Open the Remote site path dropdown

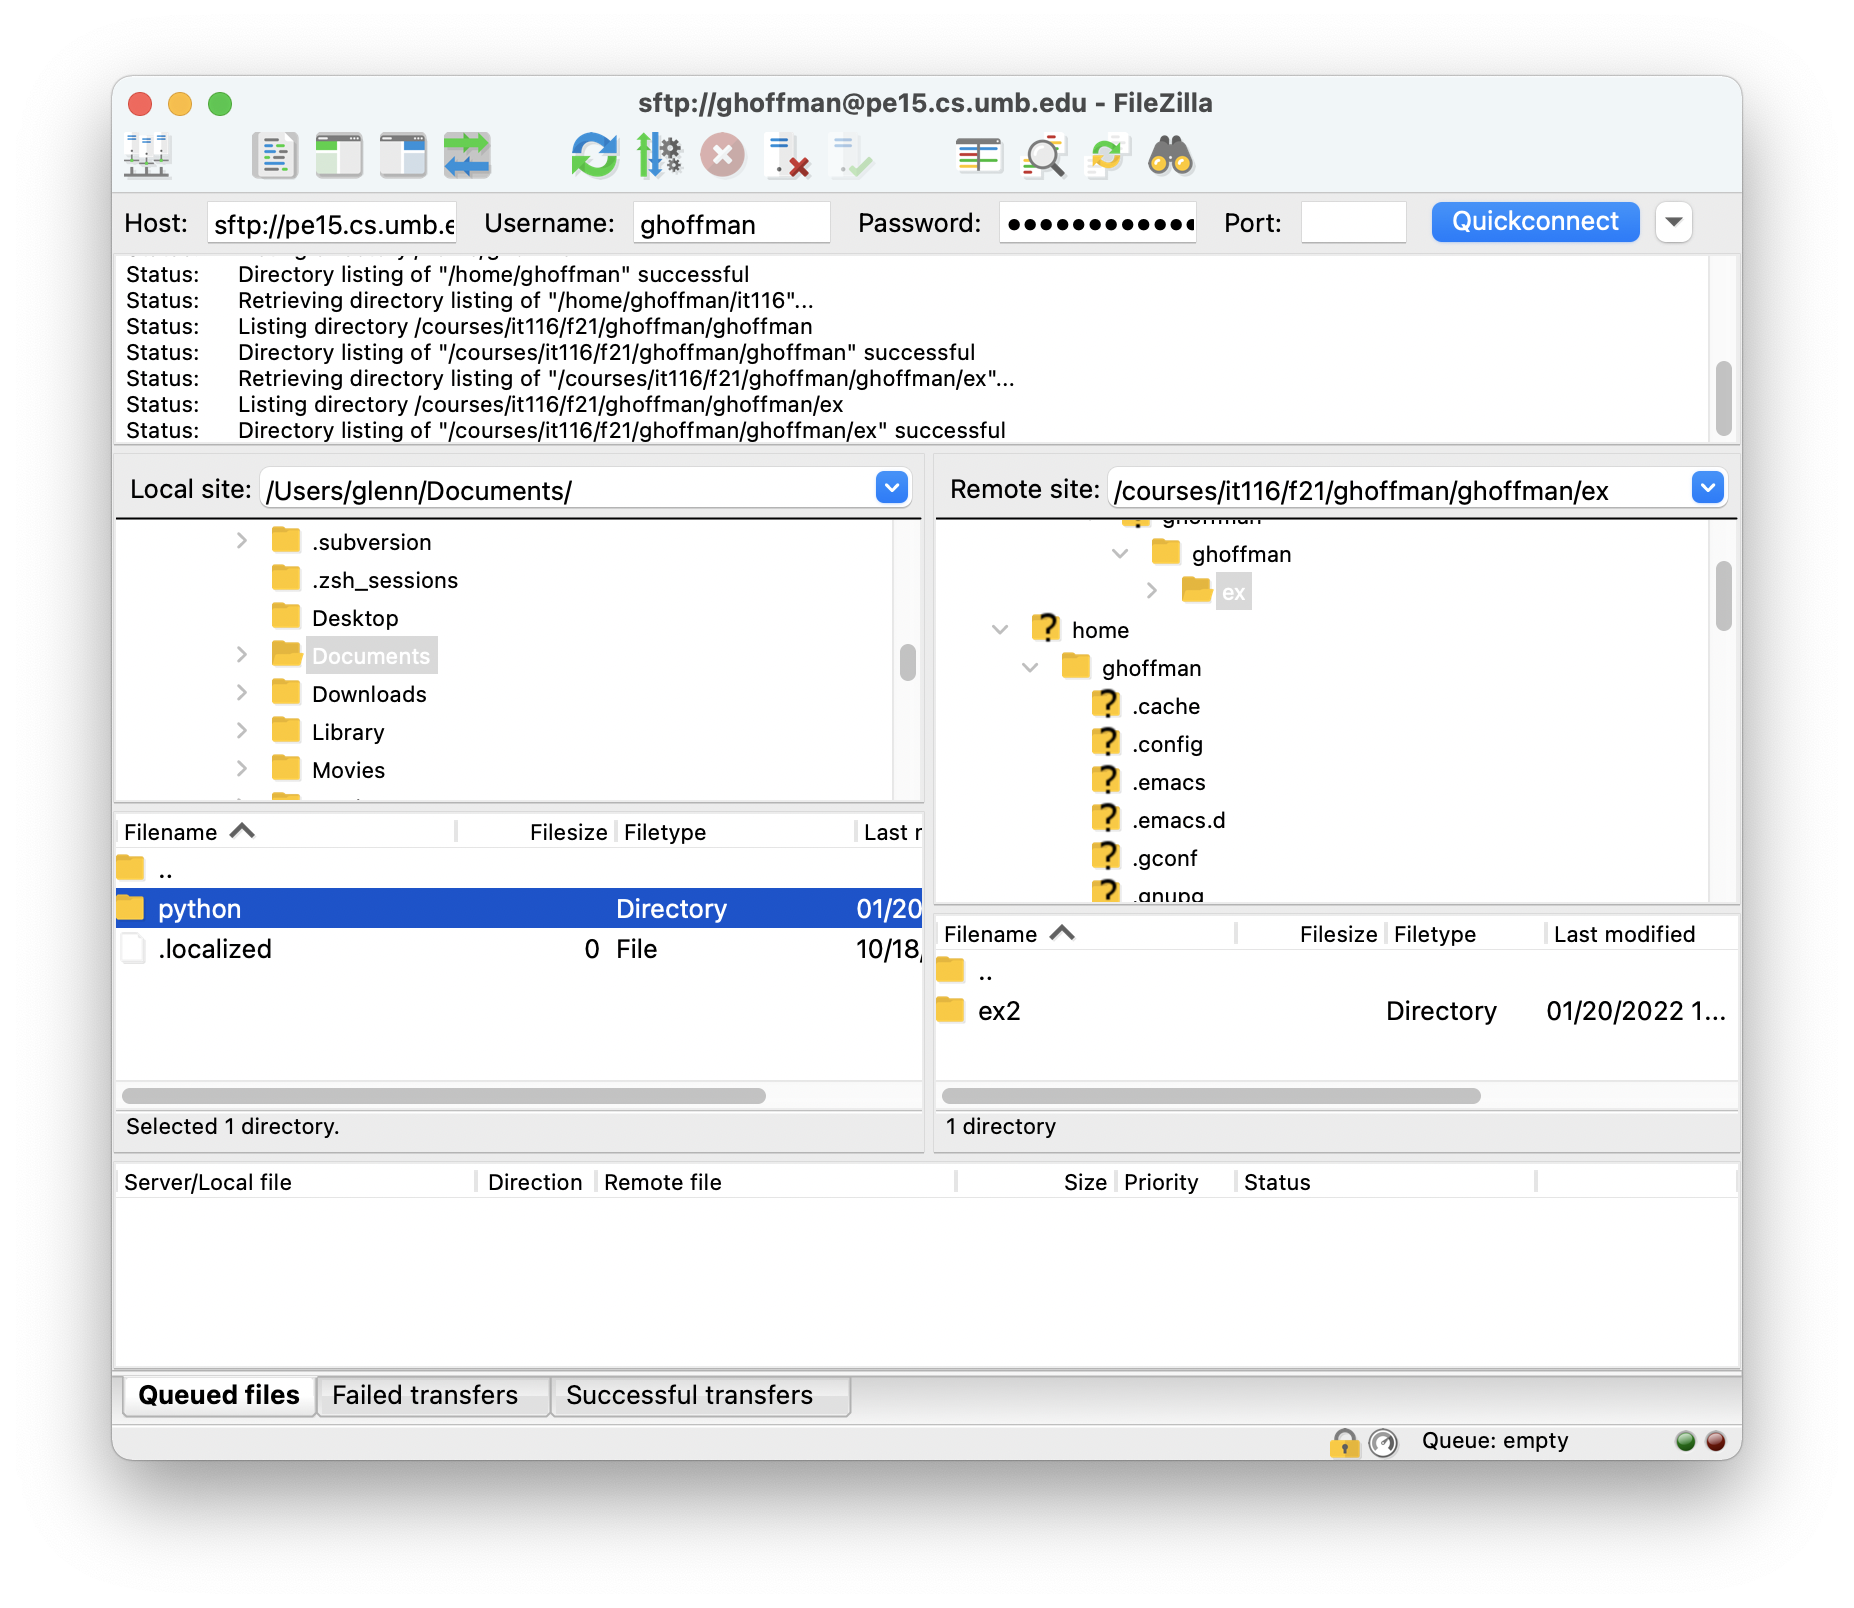coord(1708,488)
